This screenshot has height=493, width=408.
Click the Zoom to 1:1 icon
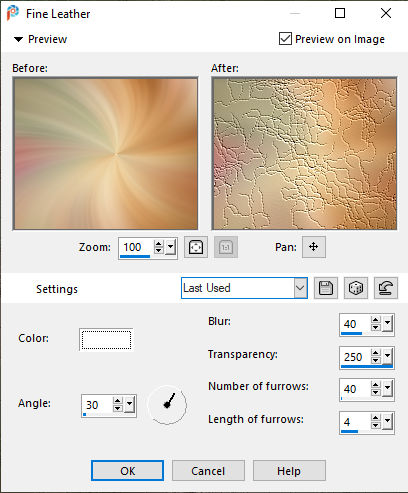click(x=226, y=247)
